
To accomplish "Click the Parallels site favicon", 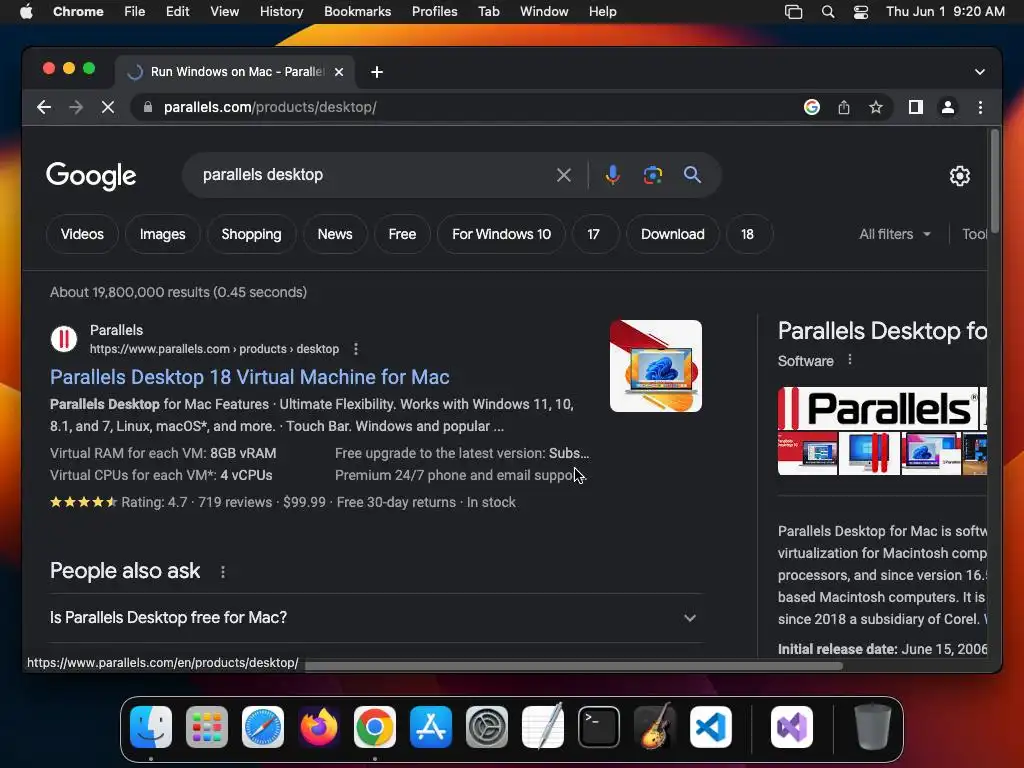I will click(64, 339).
